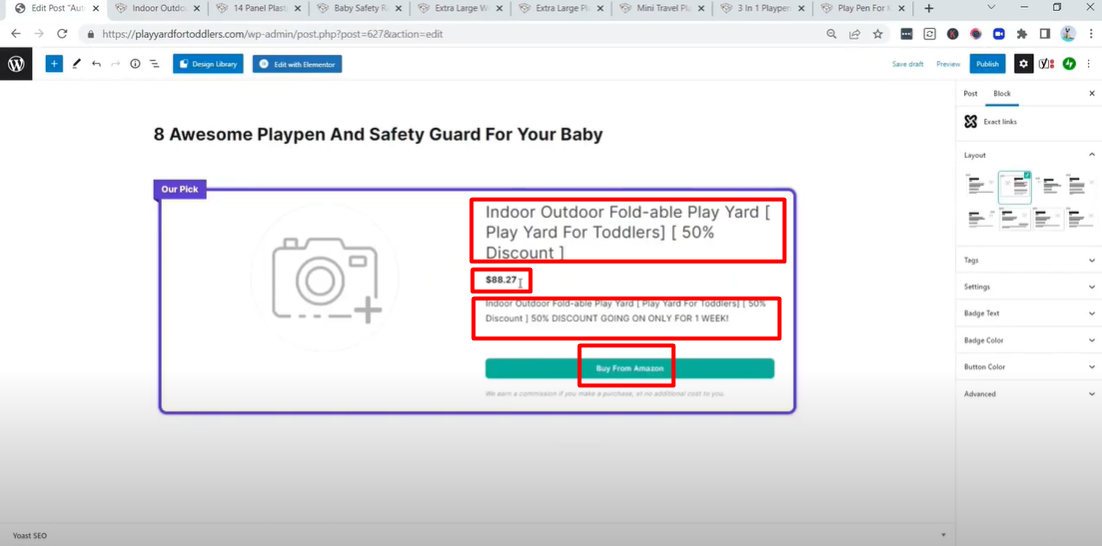Open the Yoast SEO toolbar icon
Image resolution: width=1102 pixels, height=546 pixels.
1046,64
